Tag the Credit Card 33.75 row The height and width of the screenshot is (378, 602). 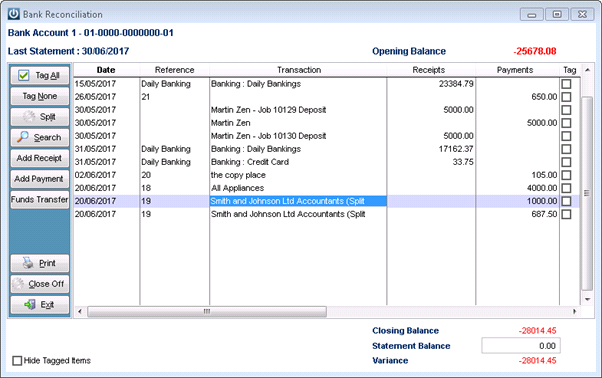click(x=566, y=162)
